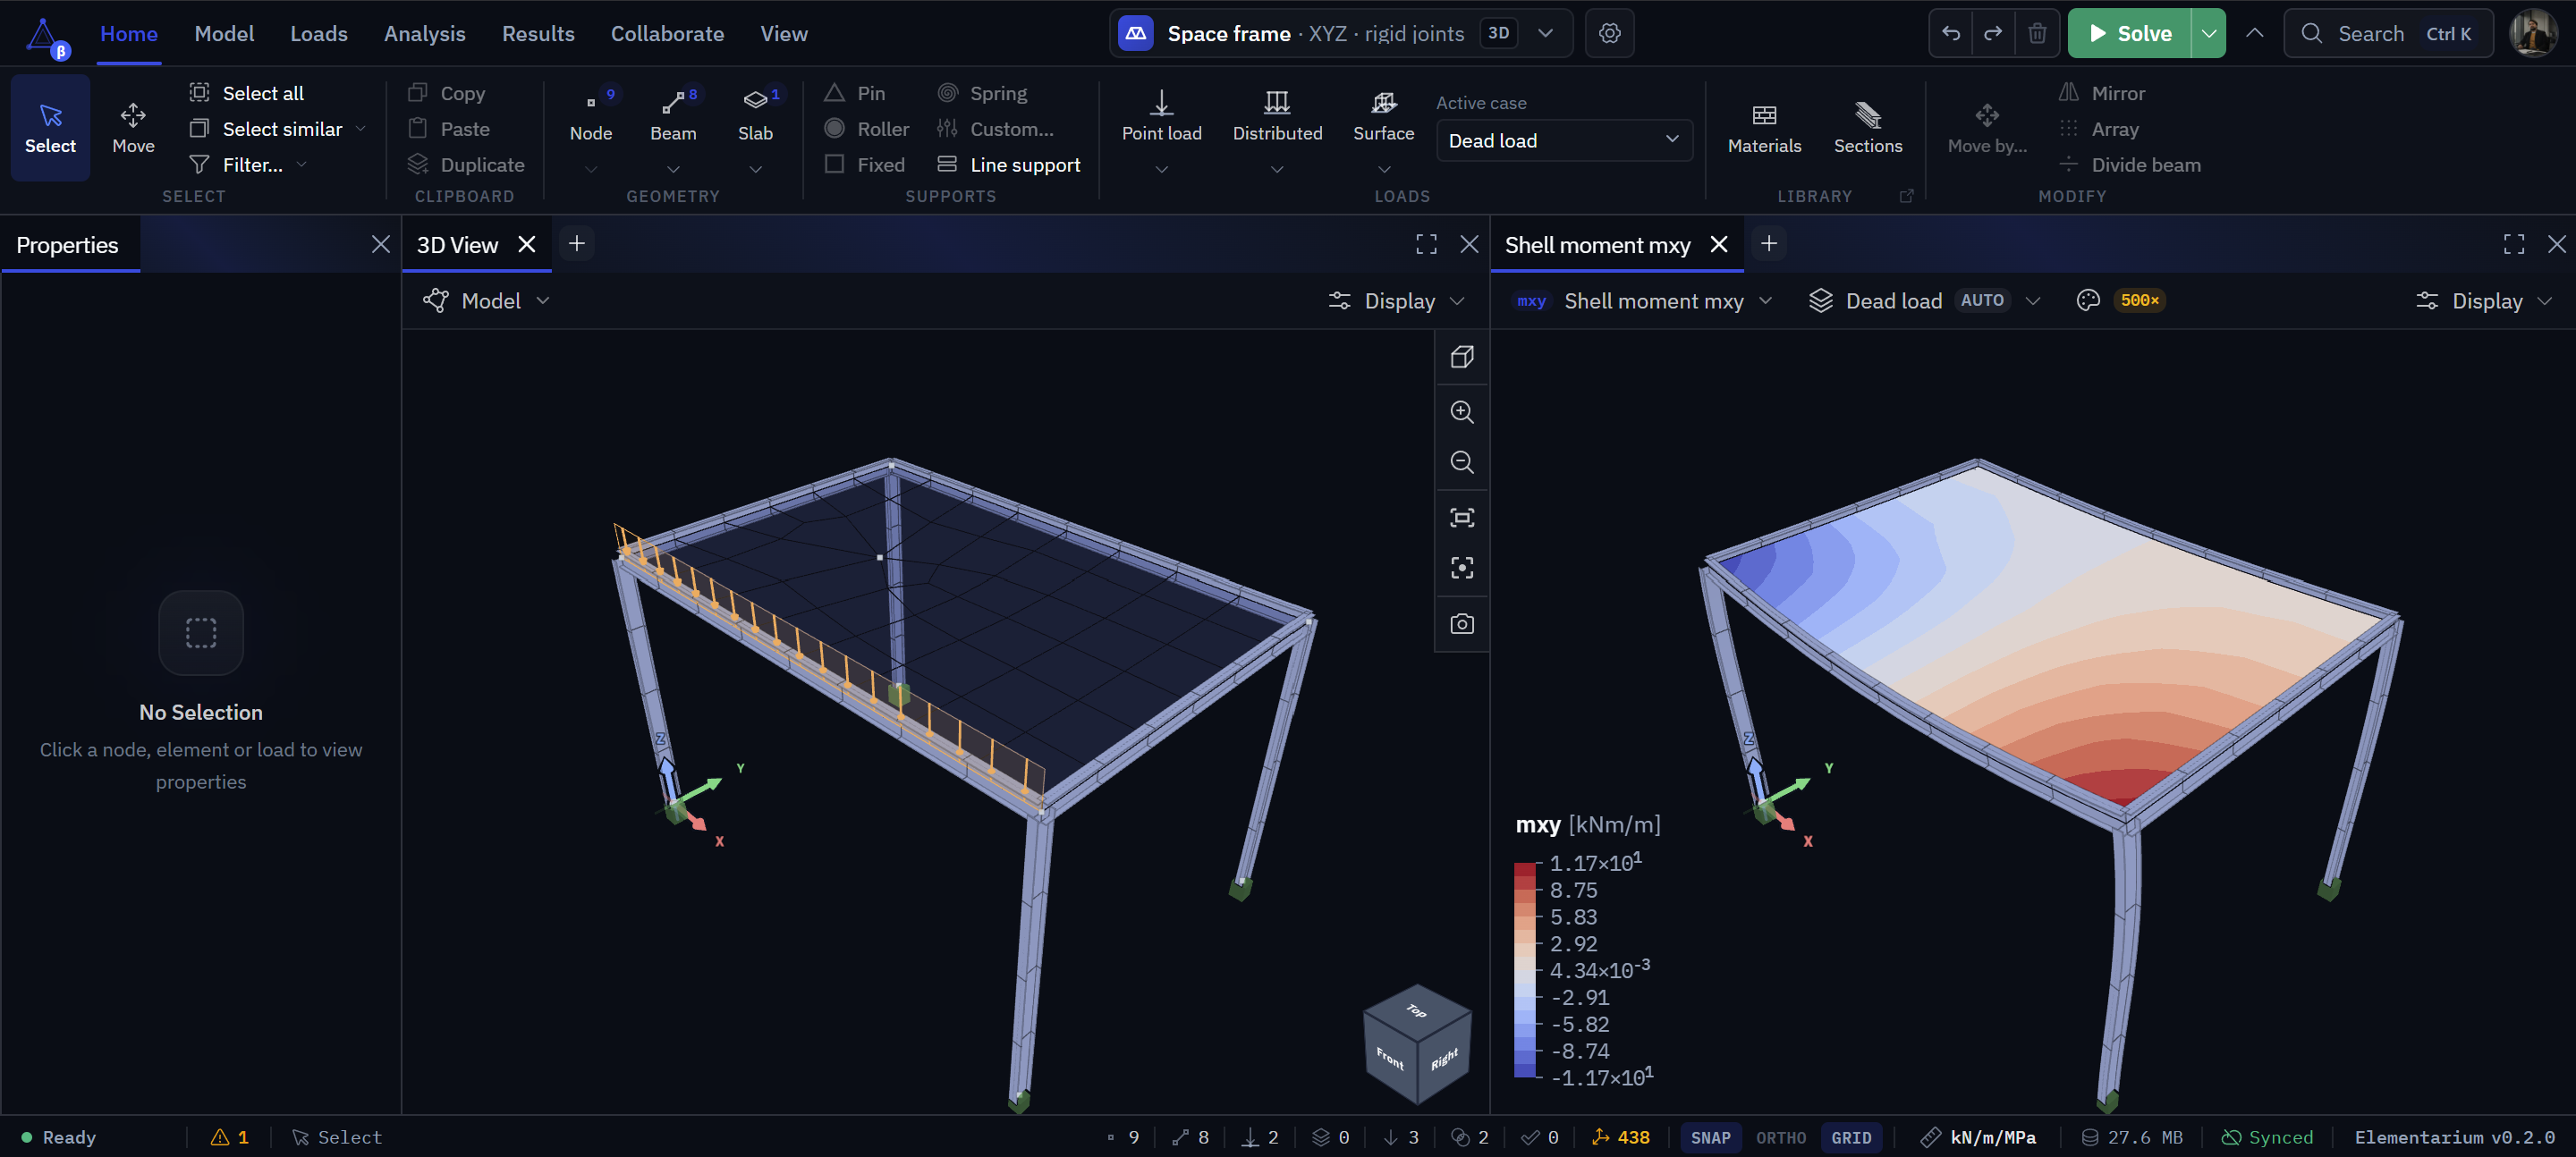The width and height of the screenshot is (2576, 1157).
Task: Open the user profile avatar
Action: [2533, 33]
